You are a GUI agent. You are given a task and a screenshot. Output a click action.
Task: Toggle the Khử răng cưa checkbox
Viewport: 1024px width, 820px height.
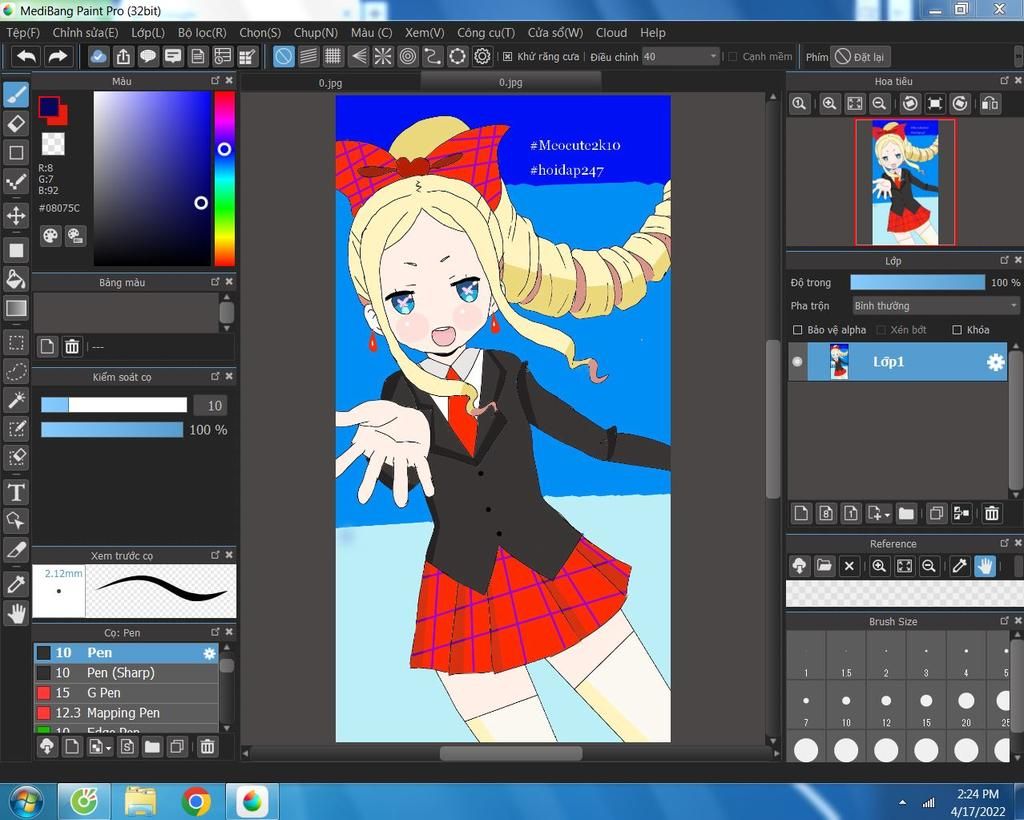pos(507,57)
